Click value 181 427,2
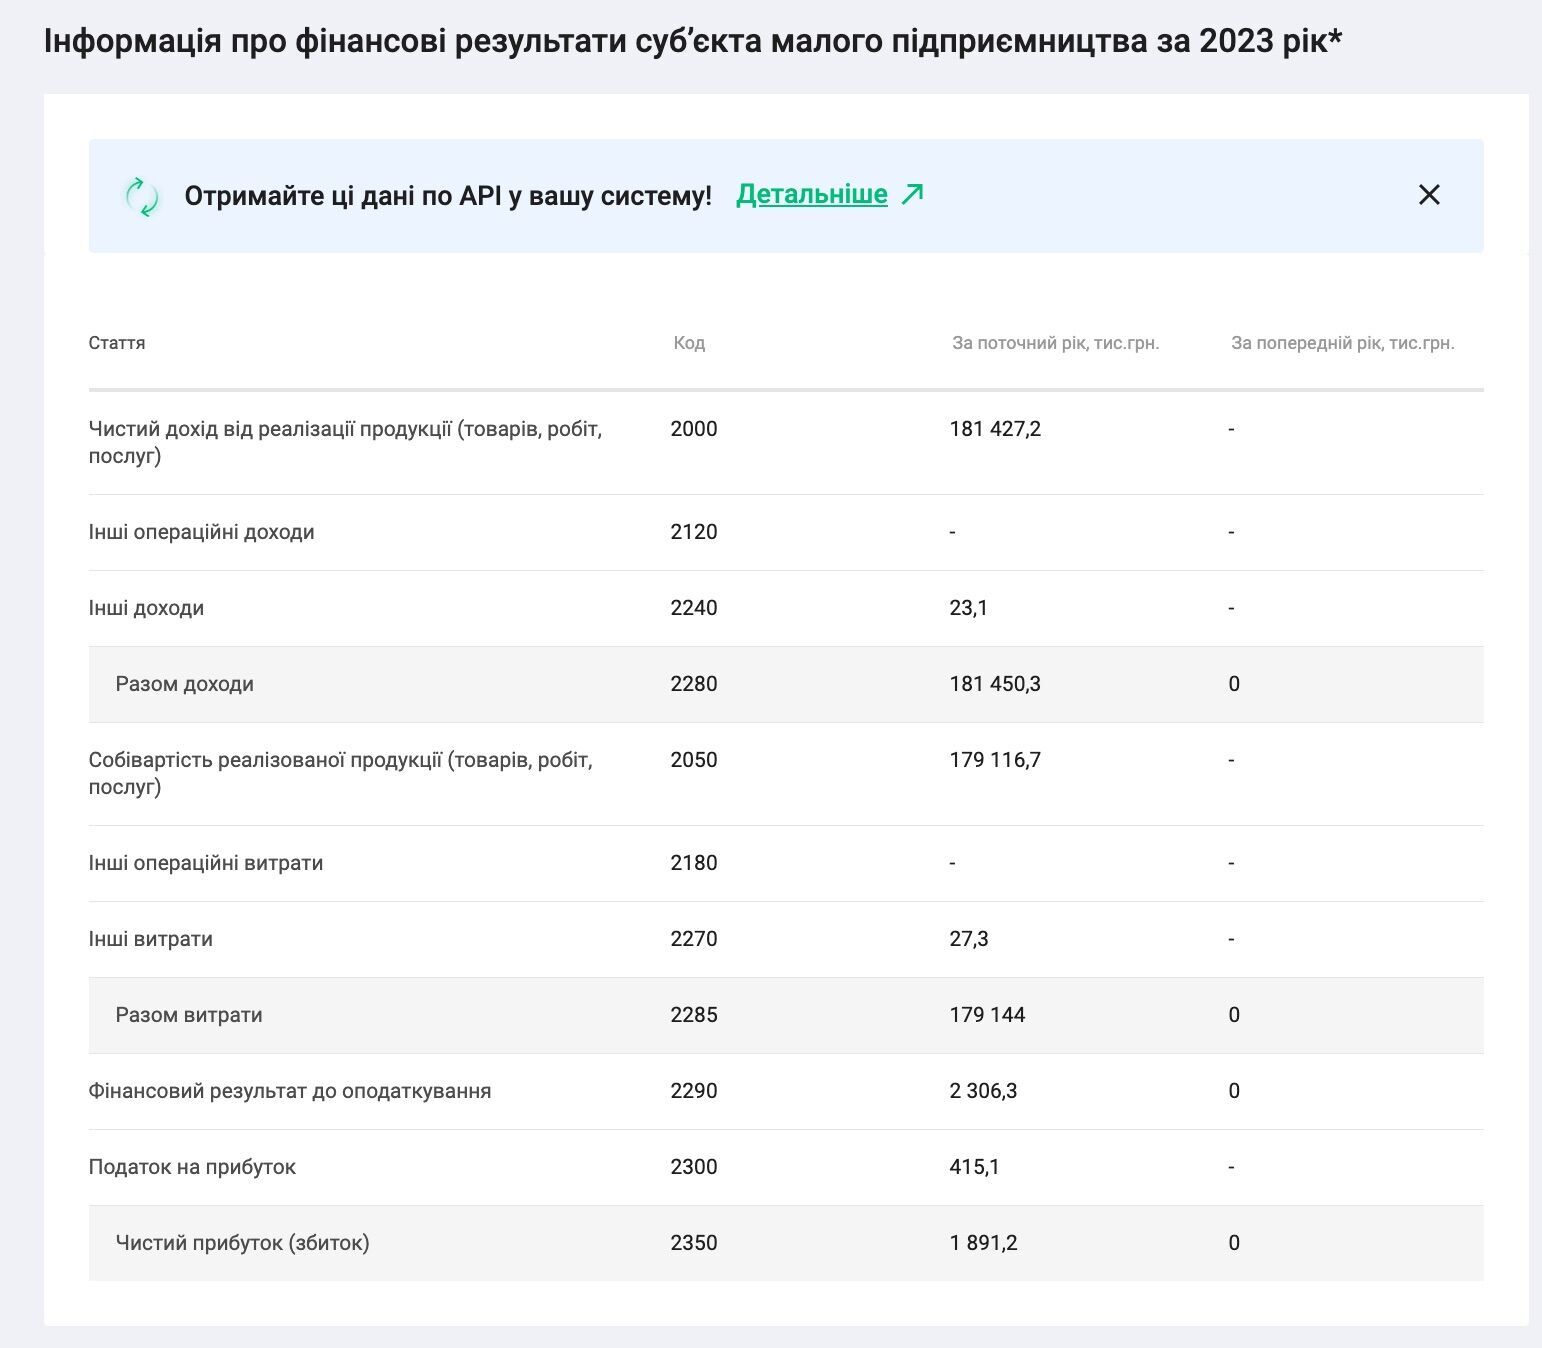The width and height of the screenshot is (1542, 1348). pos(995,429)
